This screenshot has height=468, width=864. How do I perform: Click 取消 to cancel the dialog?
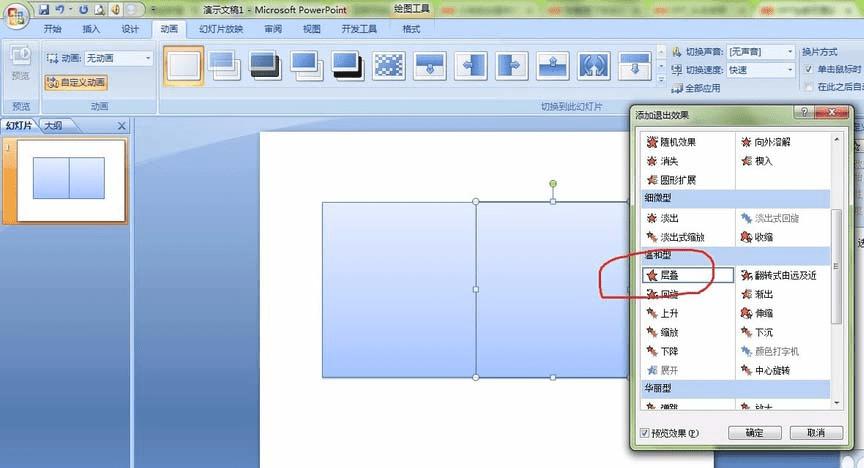click(816, 433)
